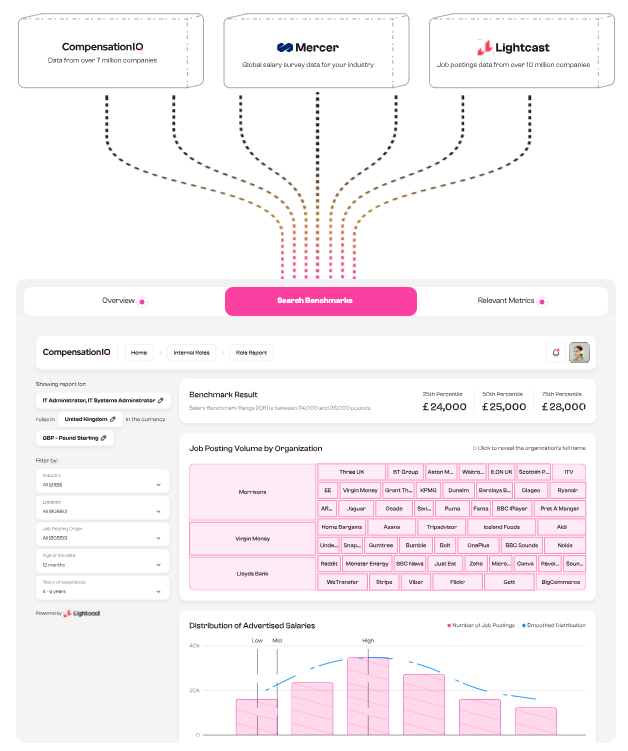Click the pink dot beside Relevant Metrics
Image resolution: width=628 pixels, height=751 pixels.
click(x=542, y=302)
